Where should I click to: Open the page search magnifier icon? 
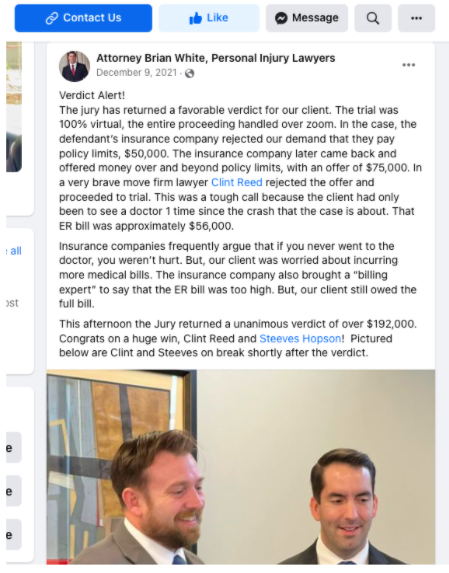coord(373,18)
